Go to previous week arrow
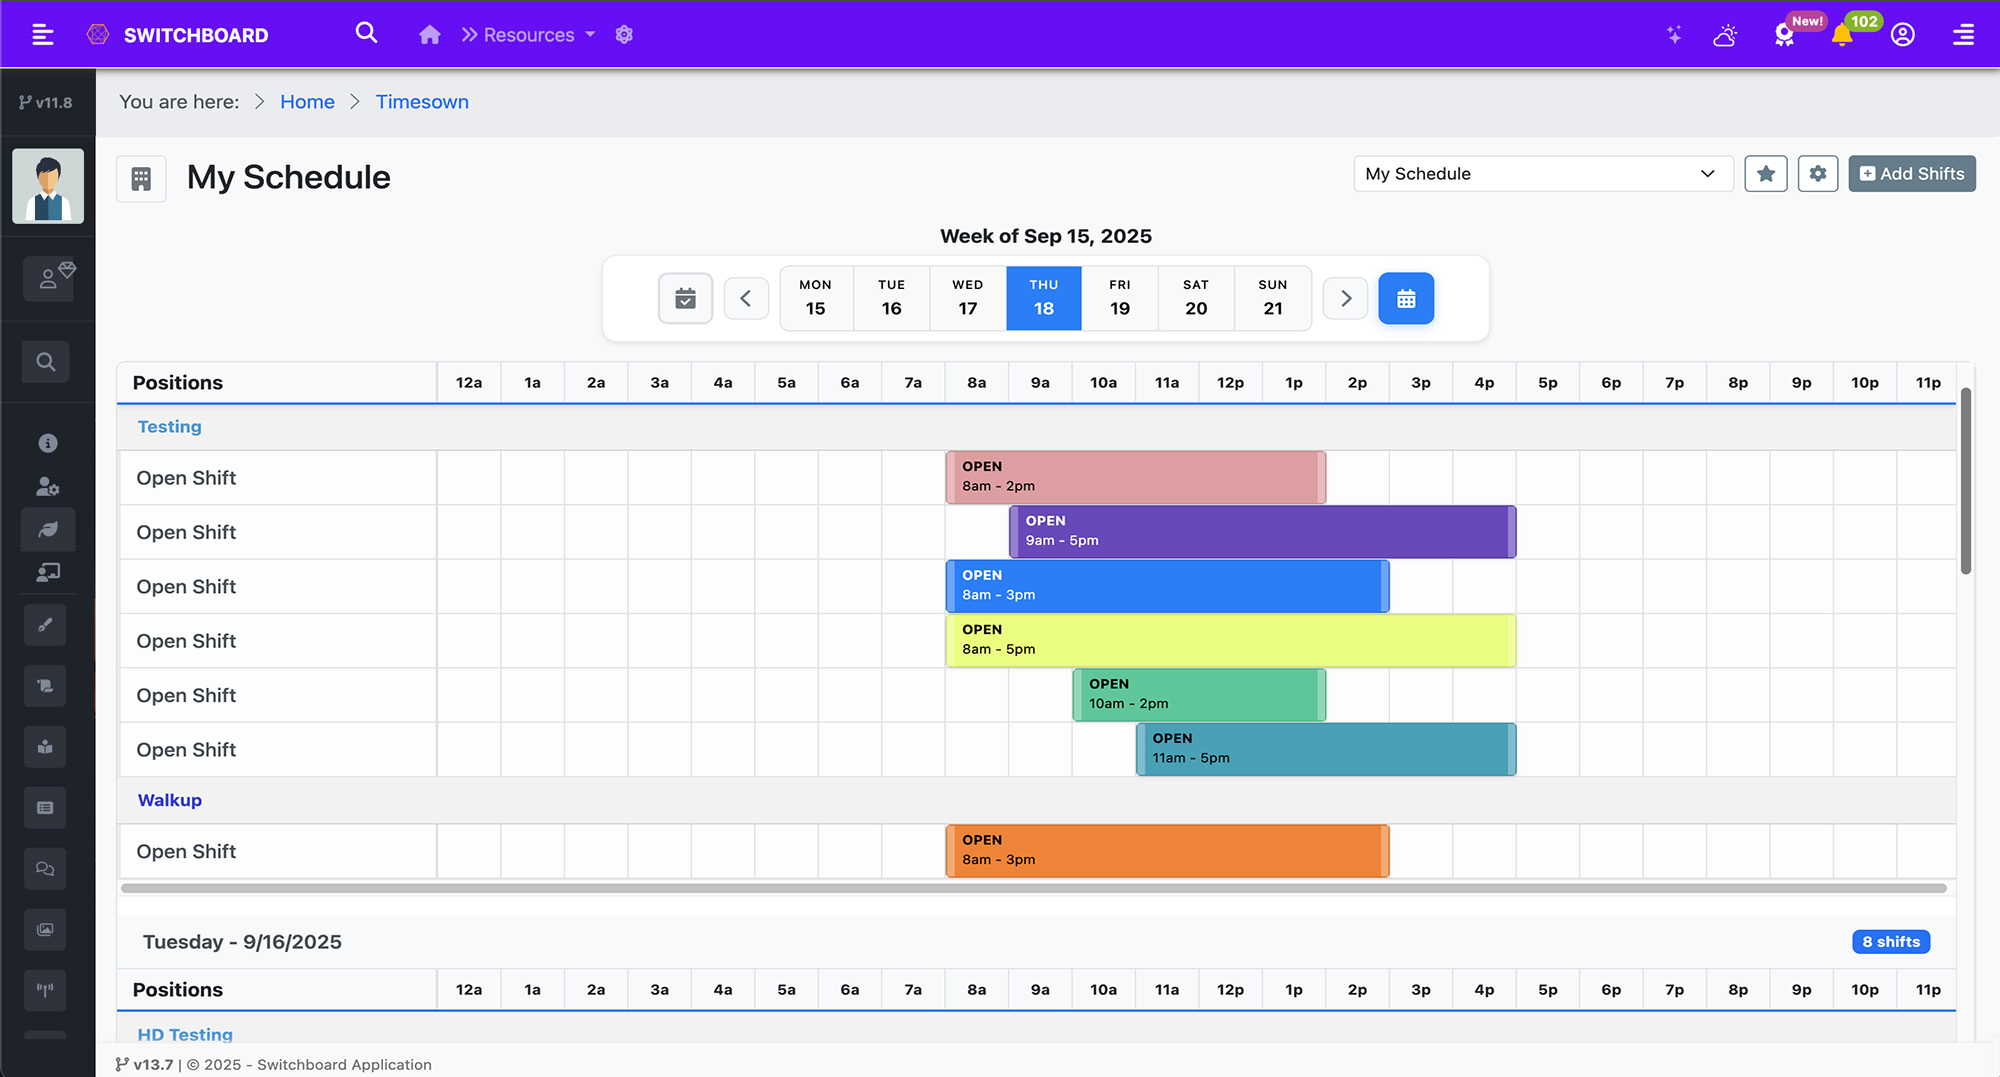Image resolution: width=2000 pixels, height=1077 pixels. tap(746, 298)
